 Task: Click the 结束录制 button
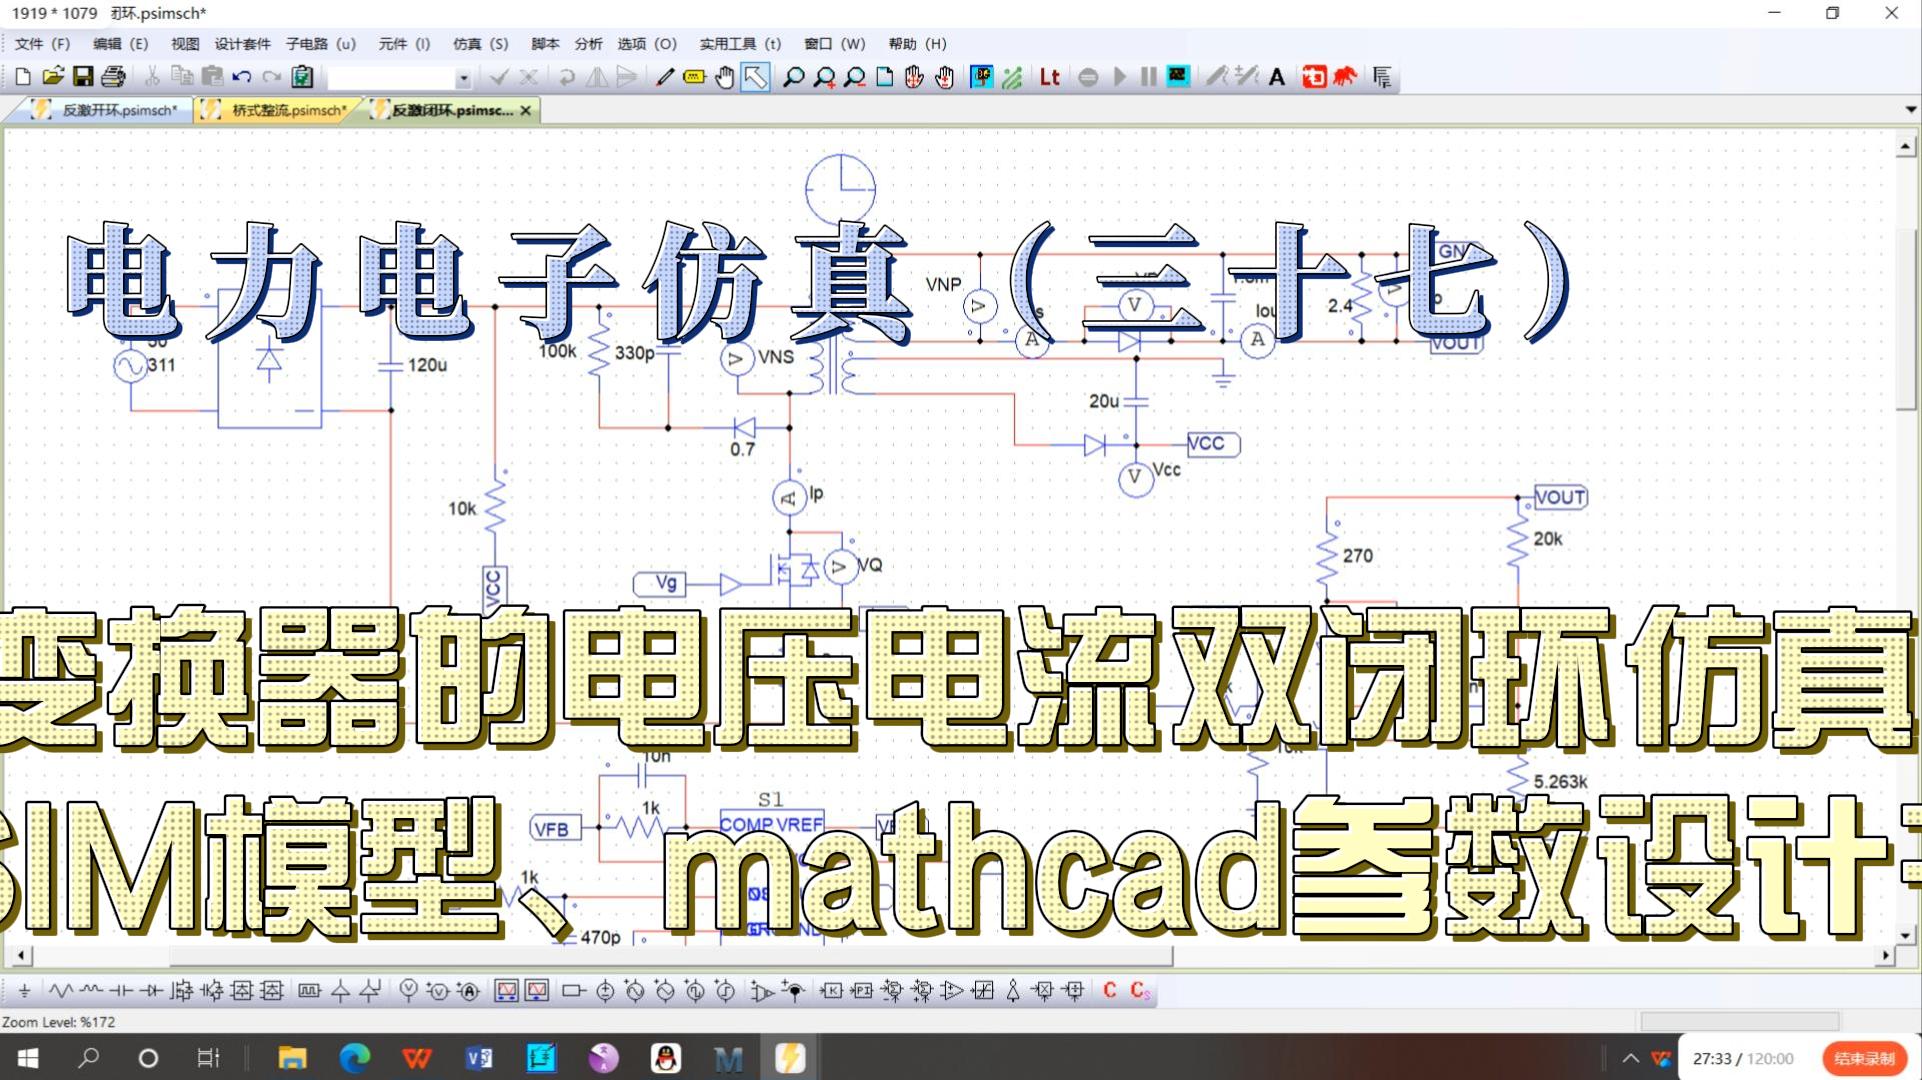click(1863, 1058)
